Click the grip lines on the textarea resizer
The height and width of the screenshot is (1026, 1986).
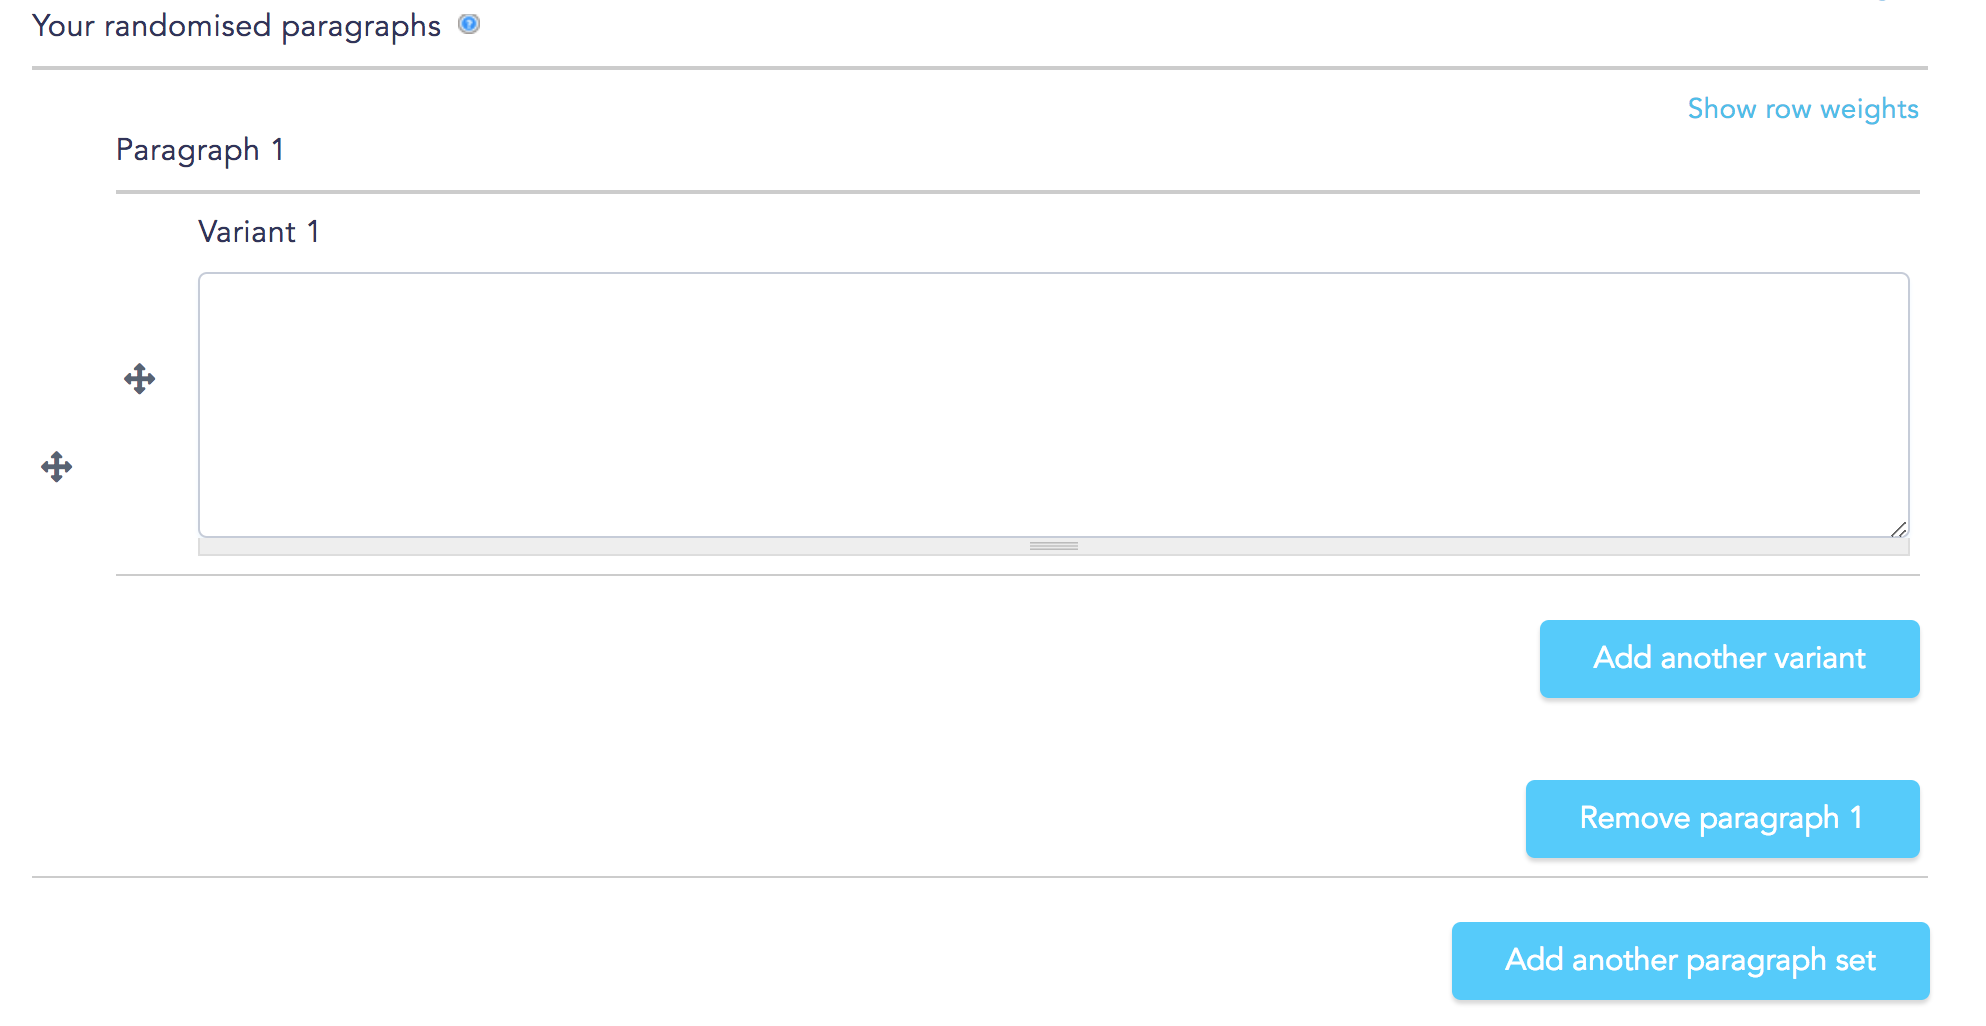pyautogui.click(x=1054, y=546)
